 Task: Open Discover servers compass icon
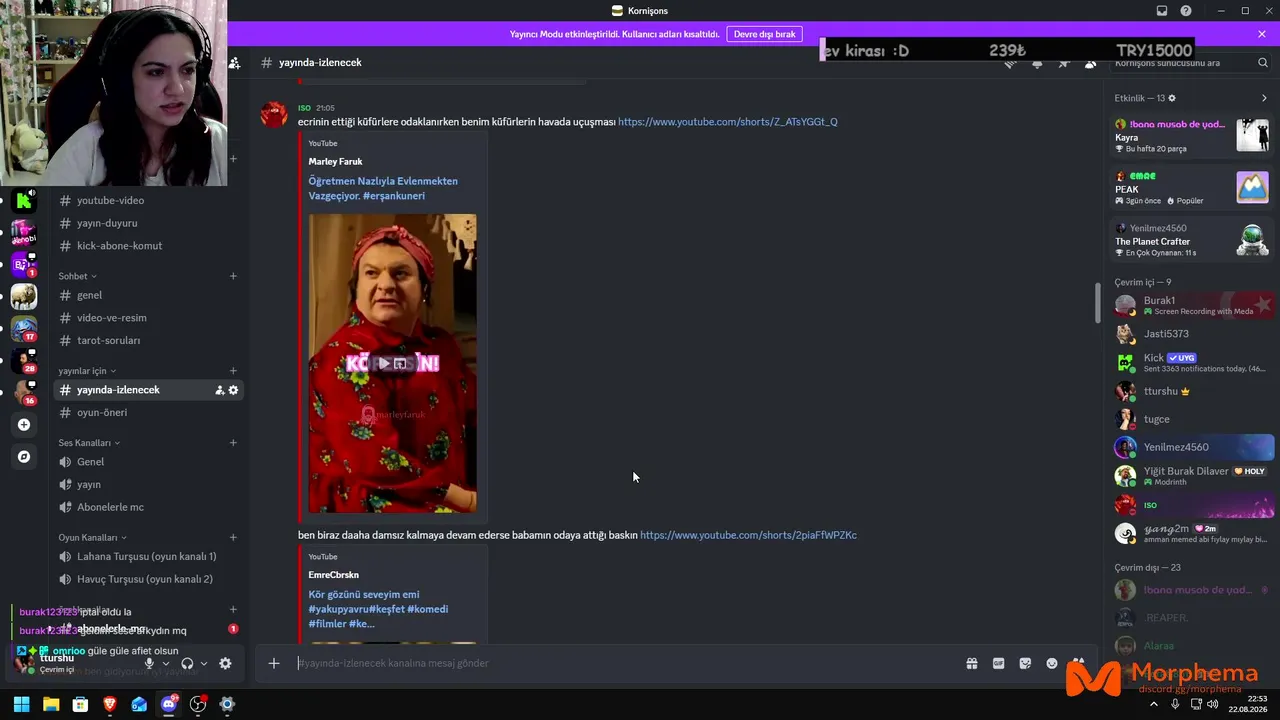[24, 456]
